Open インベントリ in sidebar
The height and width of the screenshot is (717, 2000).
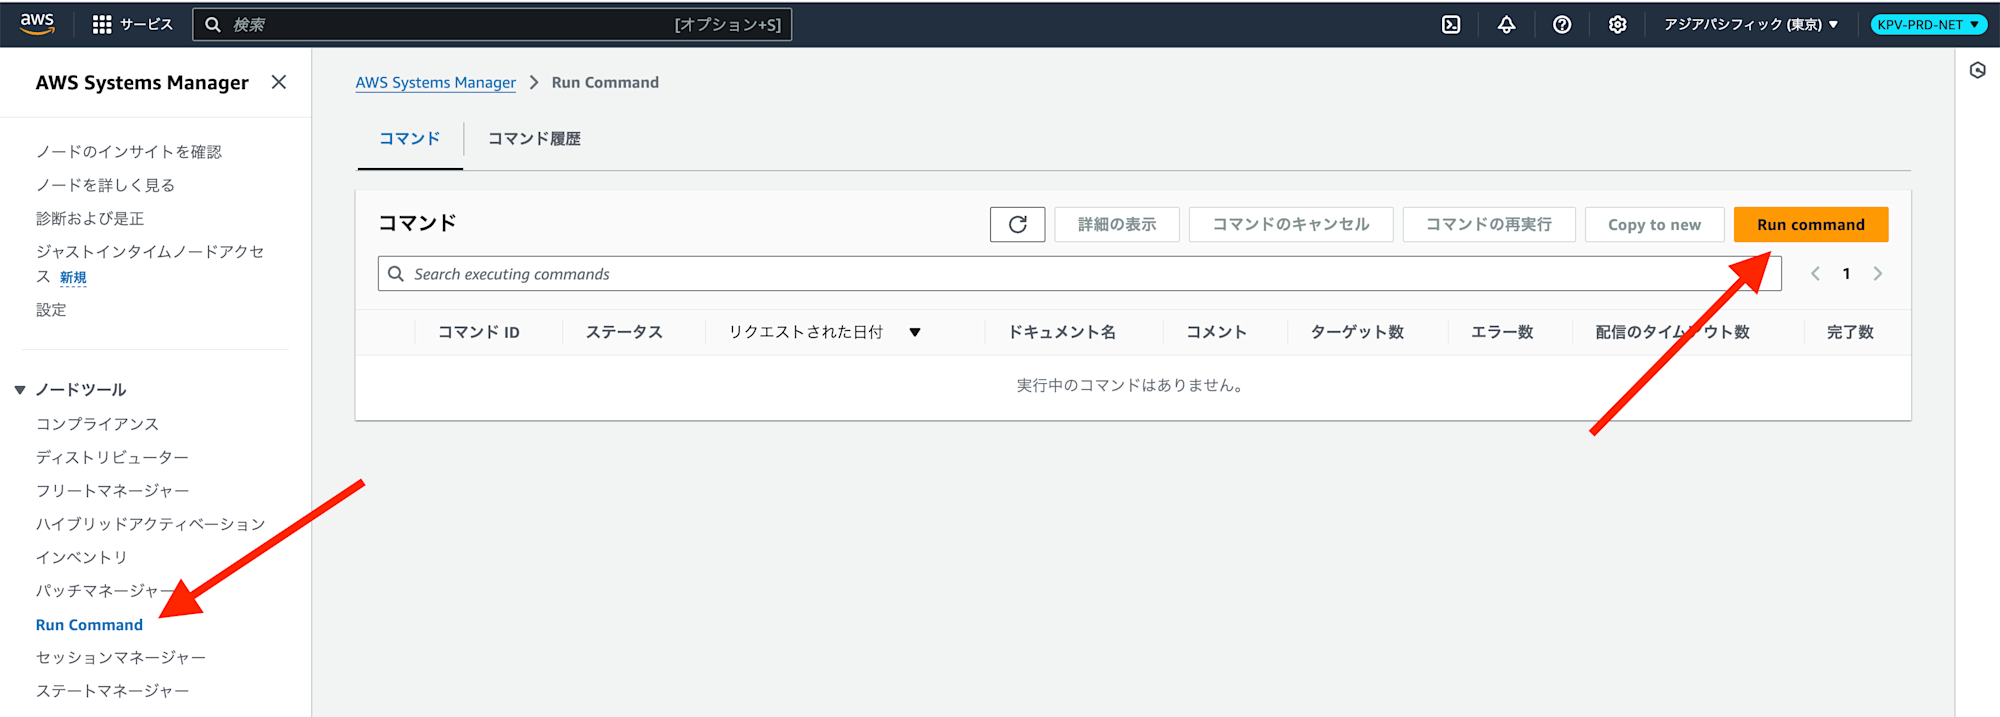pos(82,557)
